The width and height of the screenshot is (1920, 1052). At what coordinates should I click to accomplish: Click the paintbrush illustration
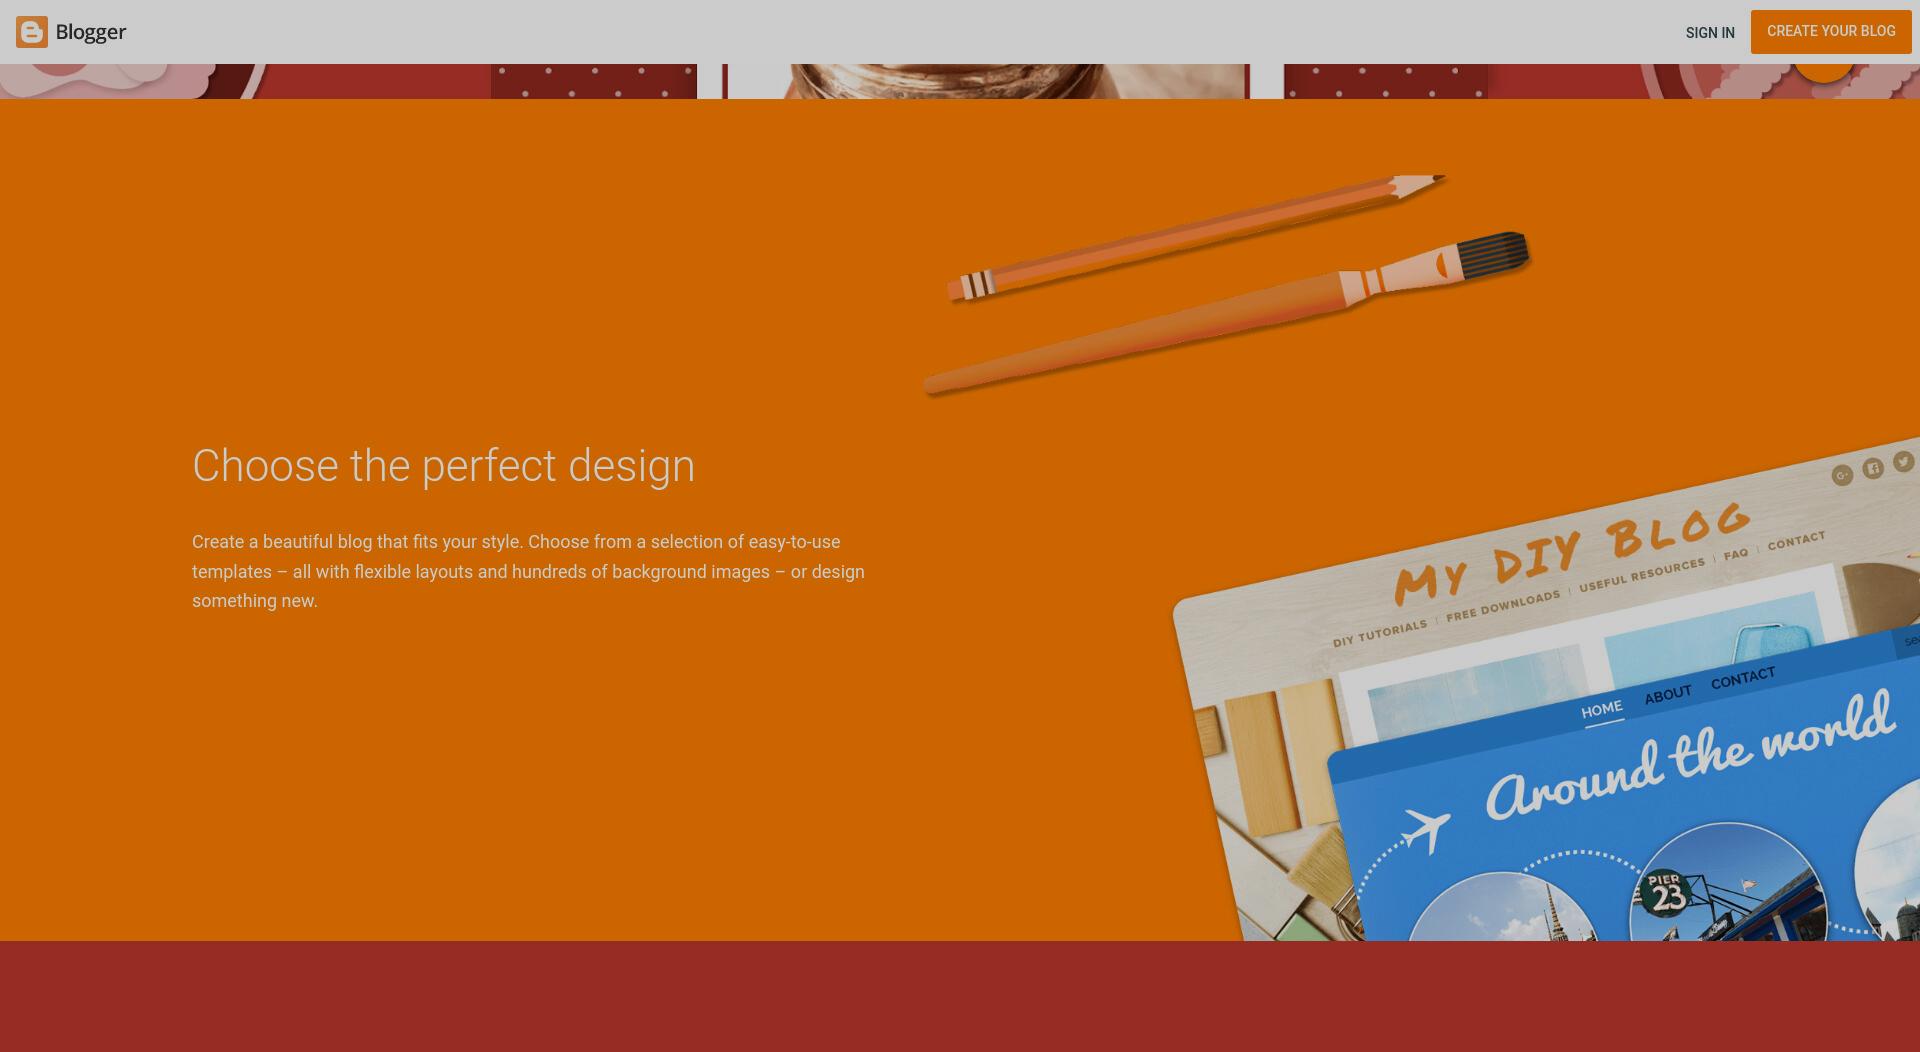(1226, 313)
